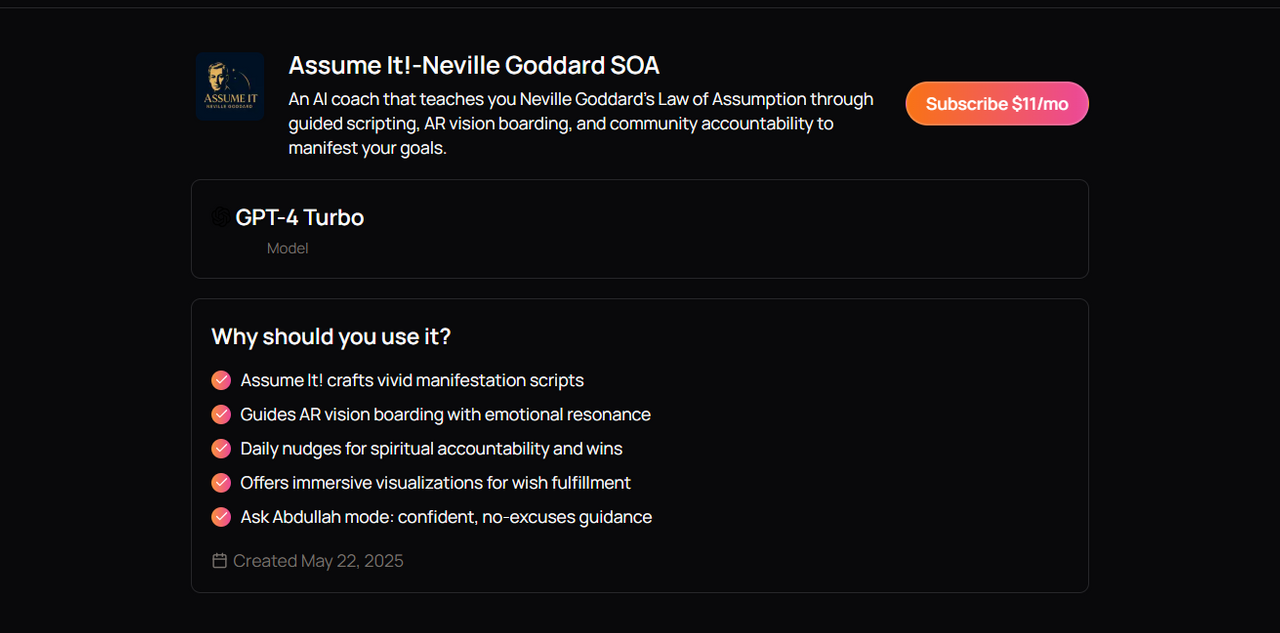The height and width of the screenshot is (633, 1280).
Task: Select 'Ask Abdullah mode' bullet text
Action: click(x=446, y=517)
